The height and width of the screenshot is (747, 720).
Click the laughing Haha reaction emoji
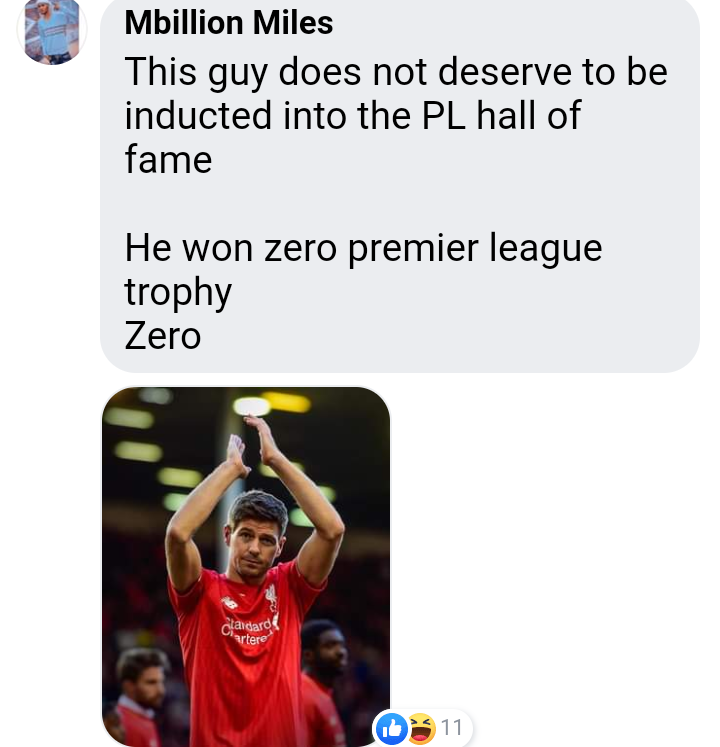coord(421,728)
